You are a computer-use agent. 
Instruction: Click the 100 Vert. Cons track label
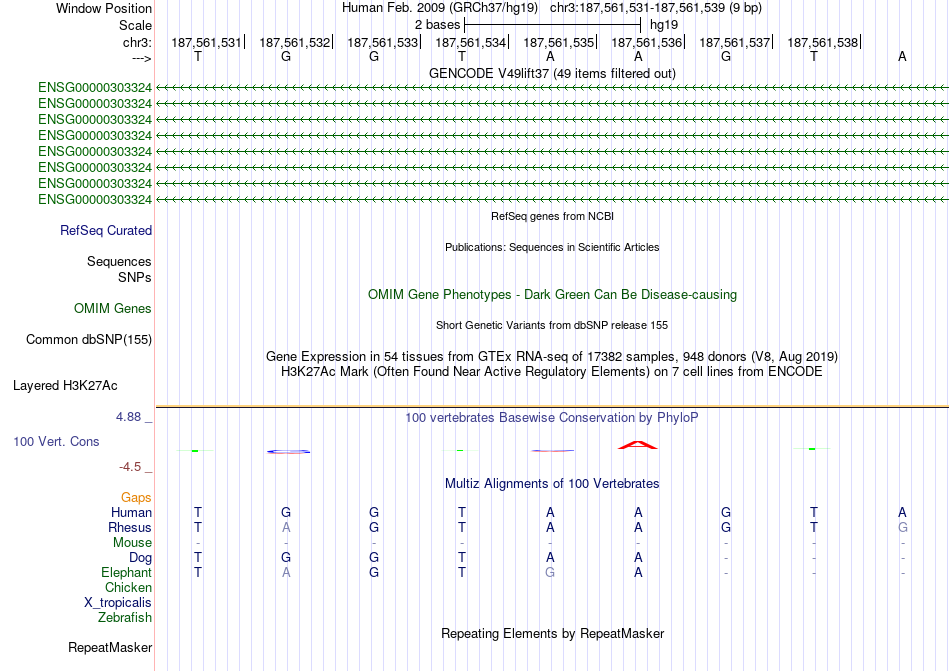56,441
